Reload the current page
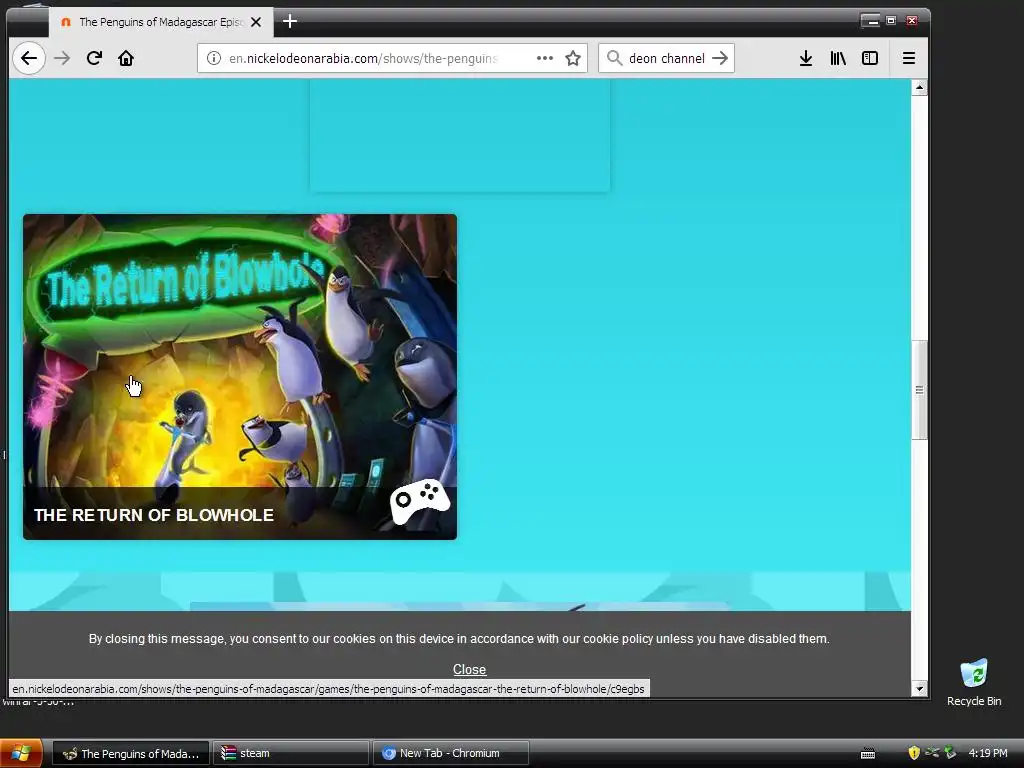The width and height of the screenshot is (1024, 768). 94,58
